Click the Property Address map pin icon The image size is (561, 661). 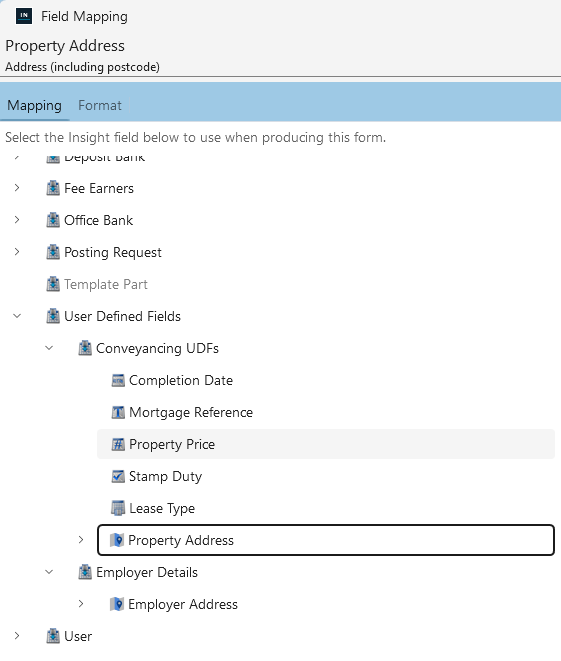[117, 540]
